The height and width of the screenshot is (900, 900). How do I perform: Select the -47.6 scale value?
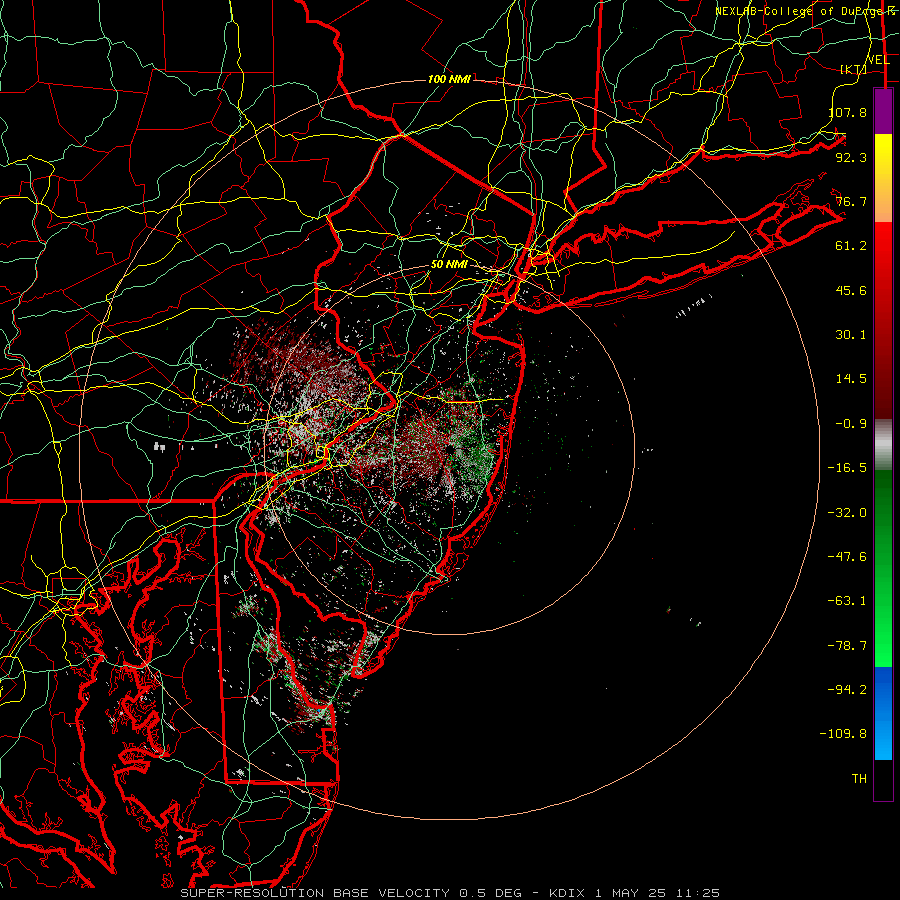[x=847, y=557]
